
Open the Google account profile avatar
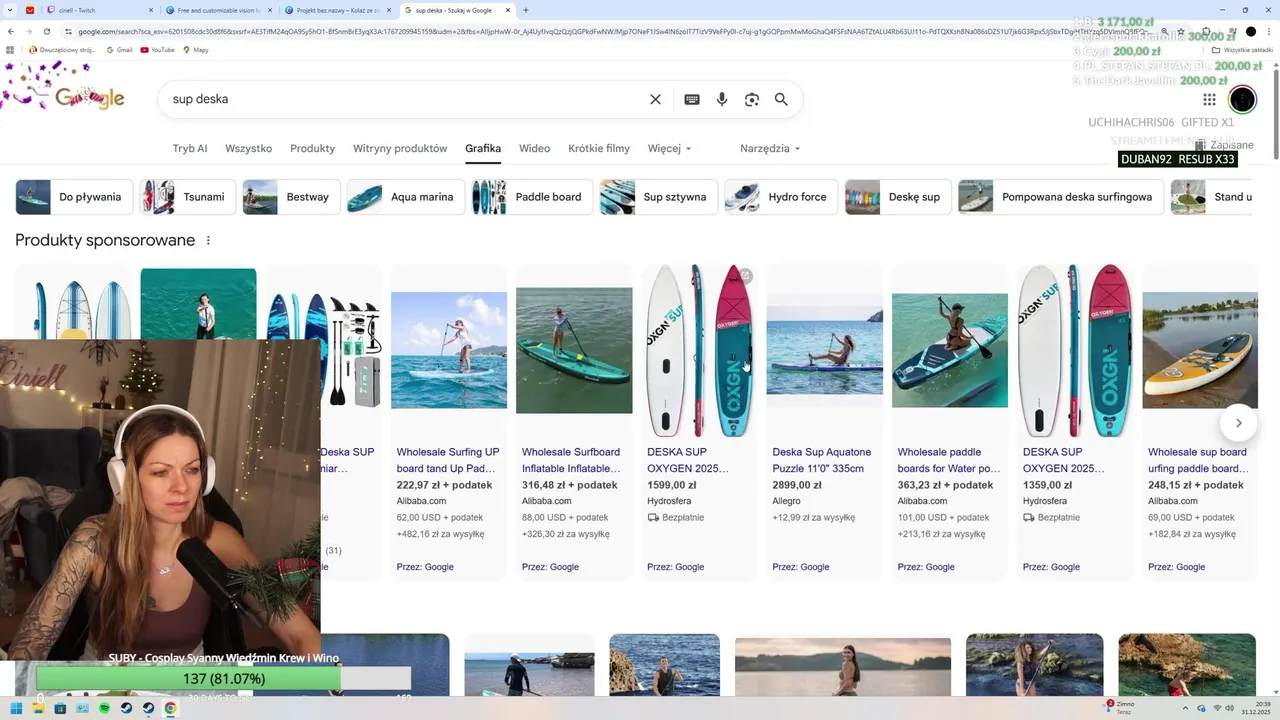click(1242, 99)
